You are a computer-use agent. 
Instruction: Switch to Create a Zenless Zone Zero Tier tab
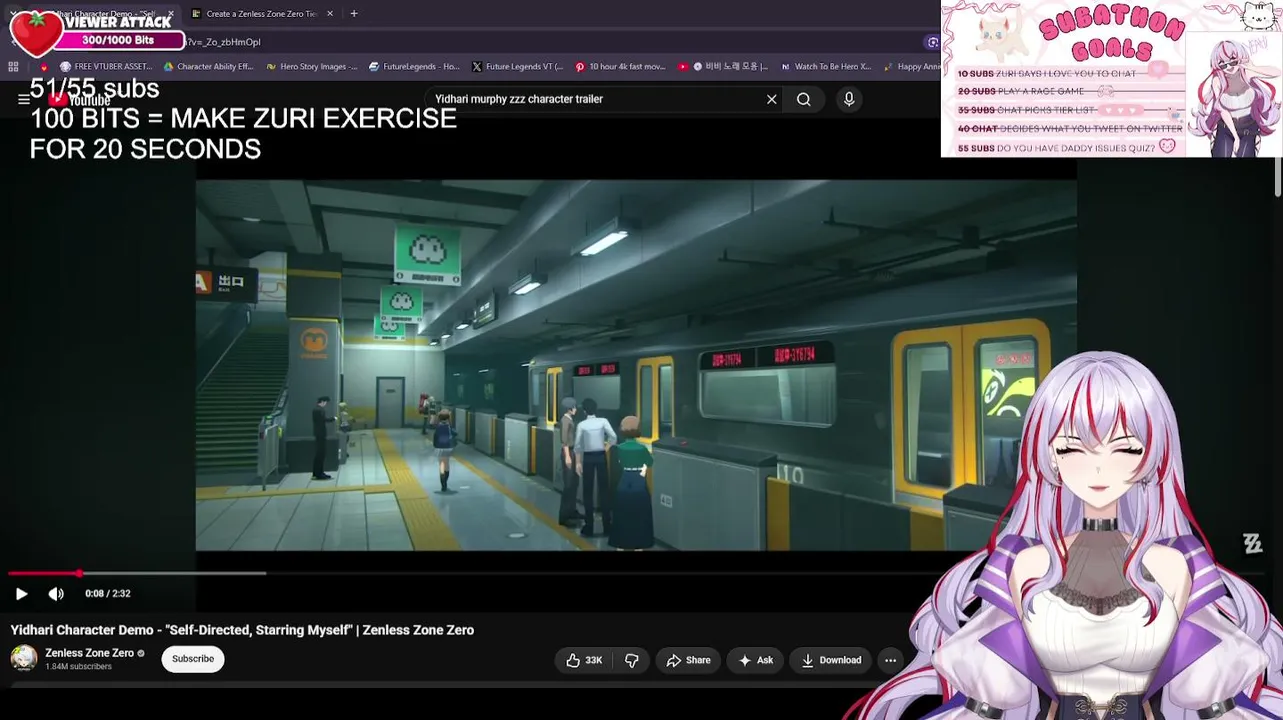pos(260,14)
